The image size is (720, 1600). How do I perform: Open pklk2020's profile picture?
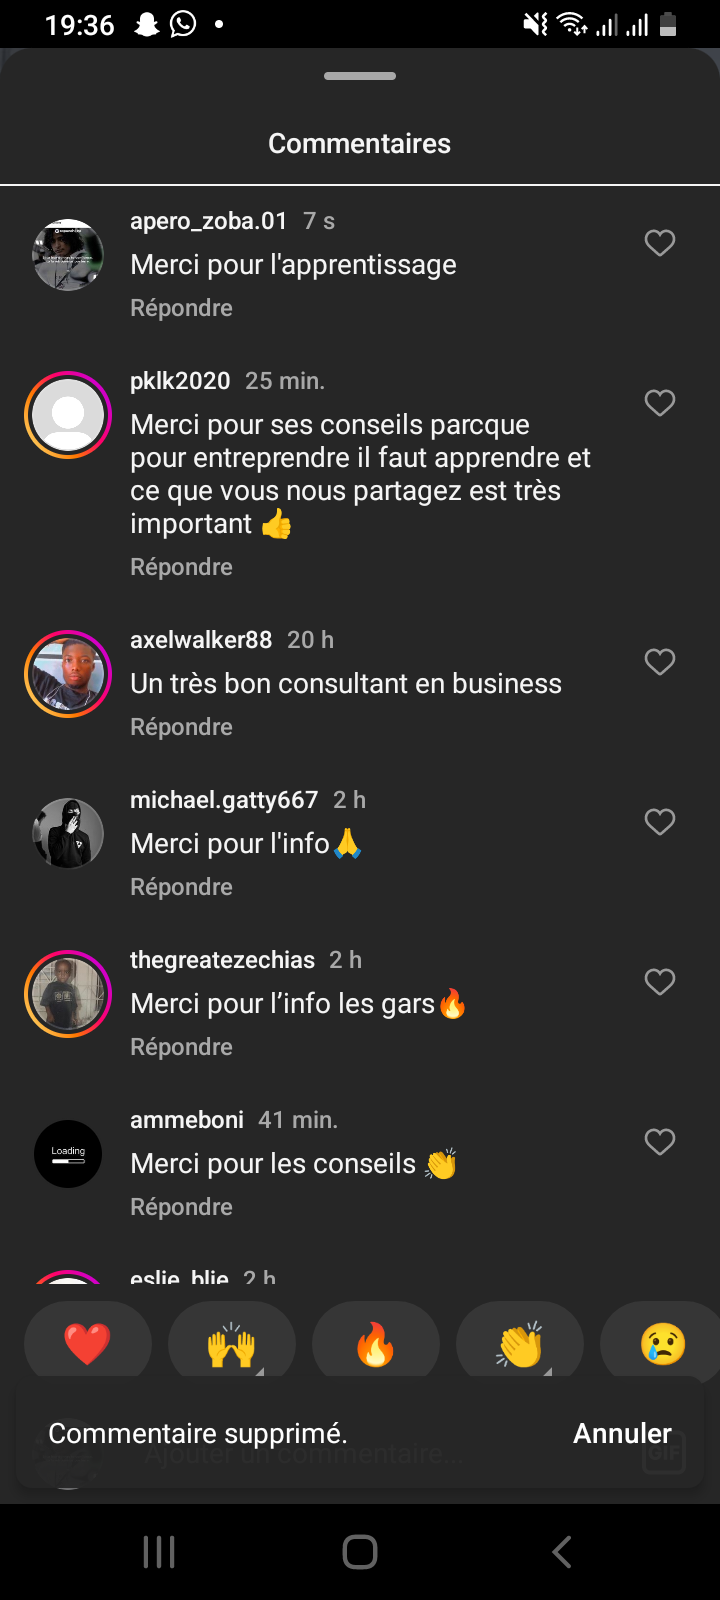(68, 415)
